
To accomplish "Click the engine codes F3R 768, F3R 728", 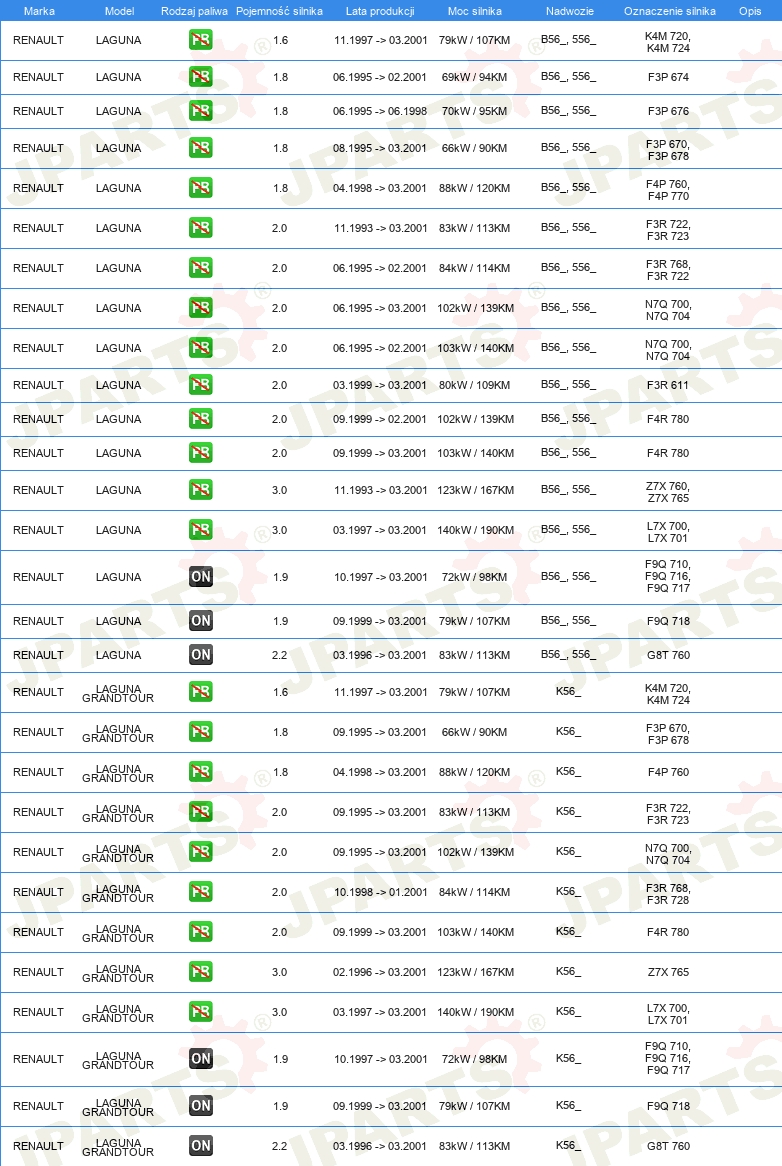I will pyautogui.click(x=668, y=894).
